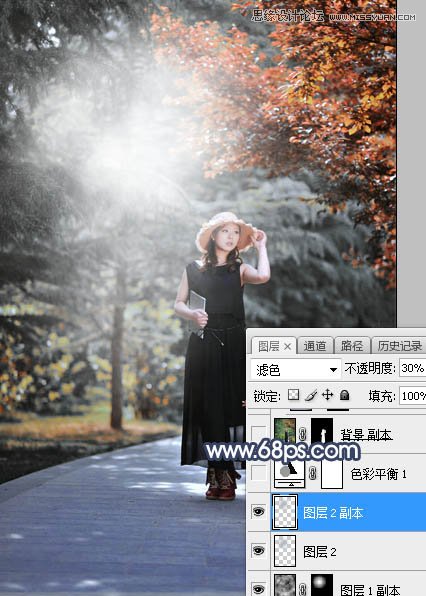The height and width of the screenshot is (596, 426).
Task: Toggle lock position move icon
Action: 327,395
